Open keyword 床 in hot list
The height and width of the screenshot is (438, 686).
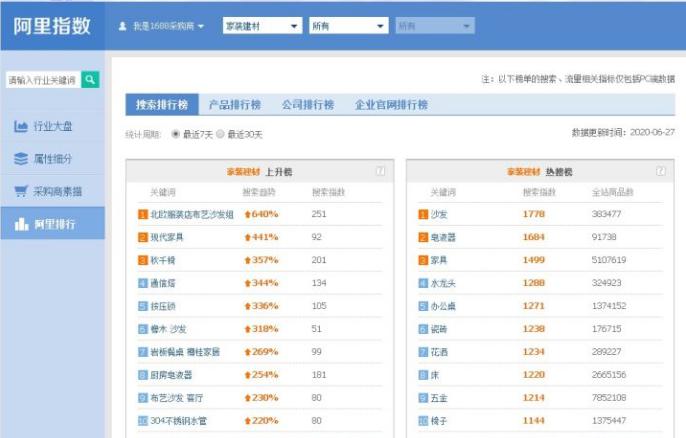(435, 375)
